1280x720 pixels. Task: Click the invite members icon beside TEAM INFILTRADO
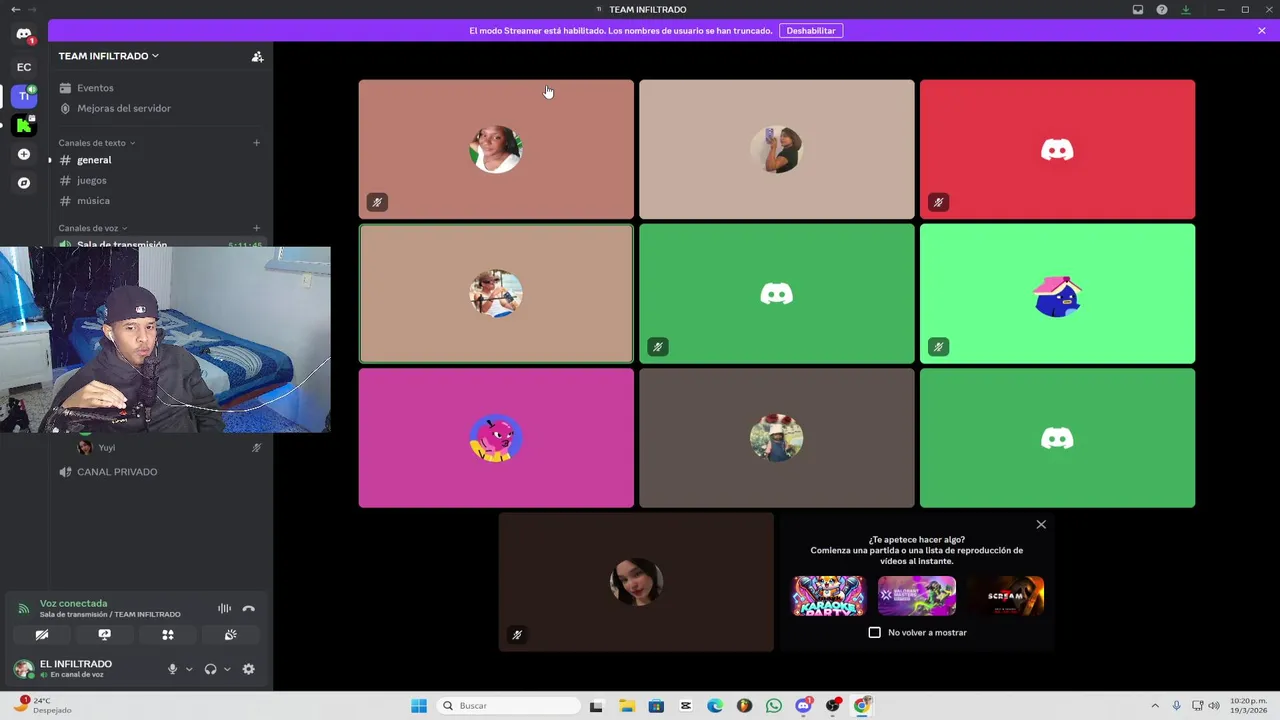pos(257,57)
